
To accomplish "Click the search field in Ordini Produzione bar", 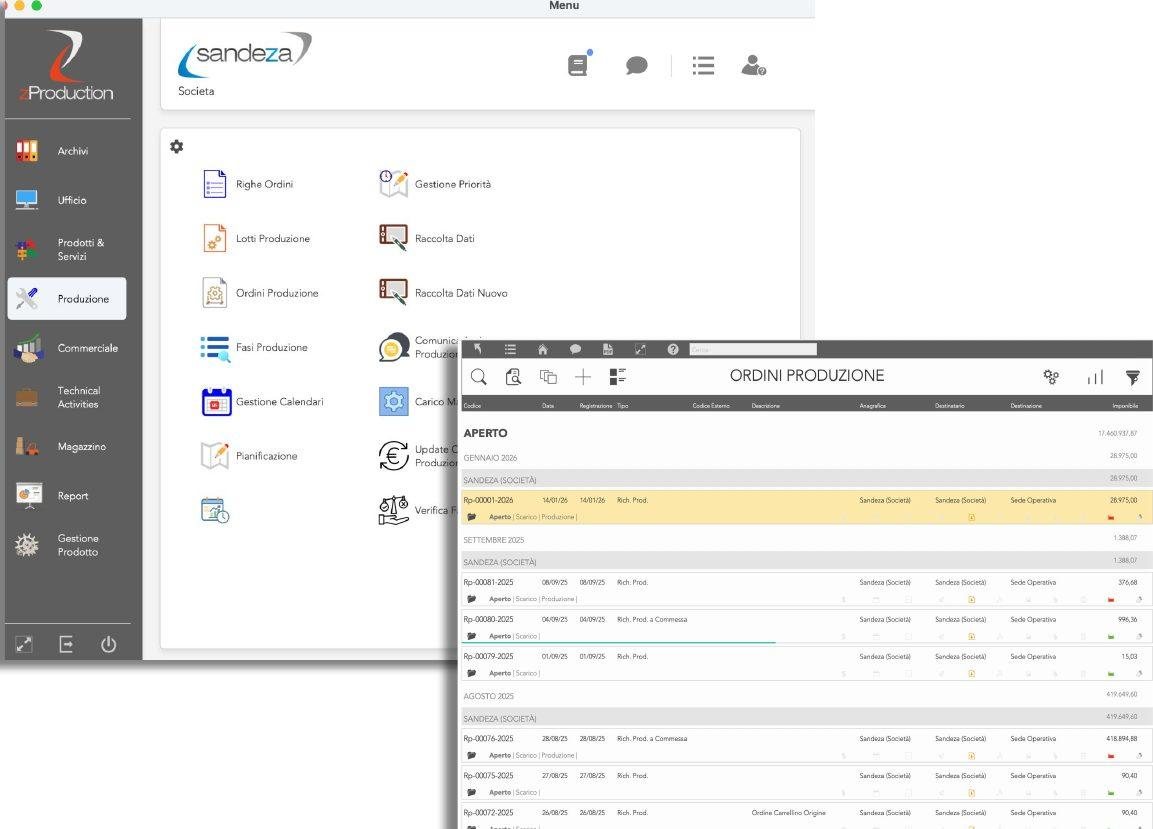I will coord(753,349).
